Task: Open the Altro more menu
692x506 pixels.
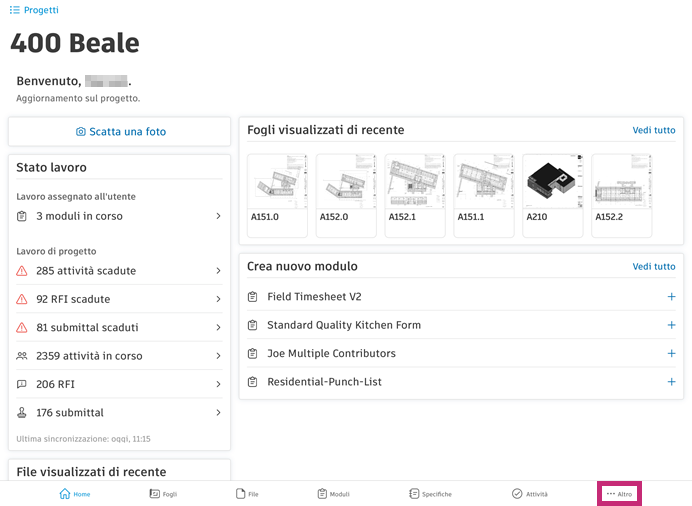Action: pos(619,494)
